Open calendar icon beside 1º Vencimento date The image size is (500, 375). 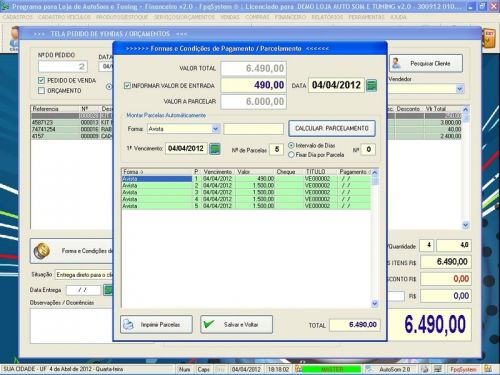click(x=215, y=149)
